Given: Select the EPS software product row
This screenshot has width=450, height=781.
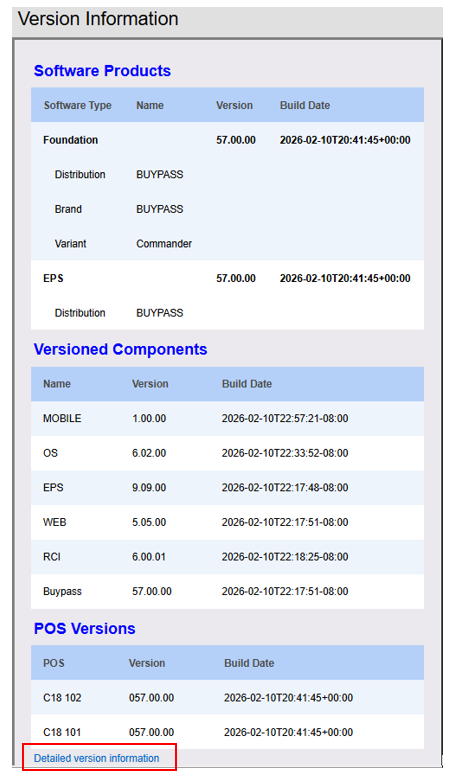Looking at the screenshot, I should click(227, 278).
